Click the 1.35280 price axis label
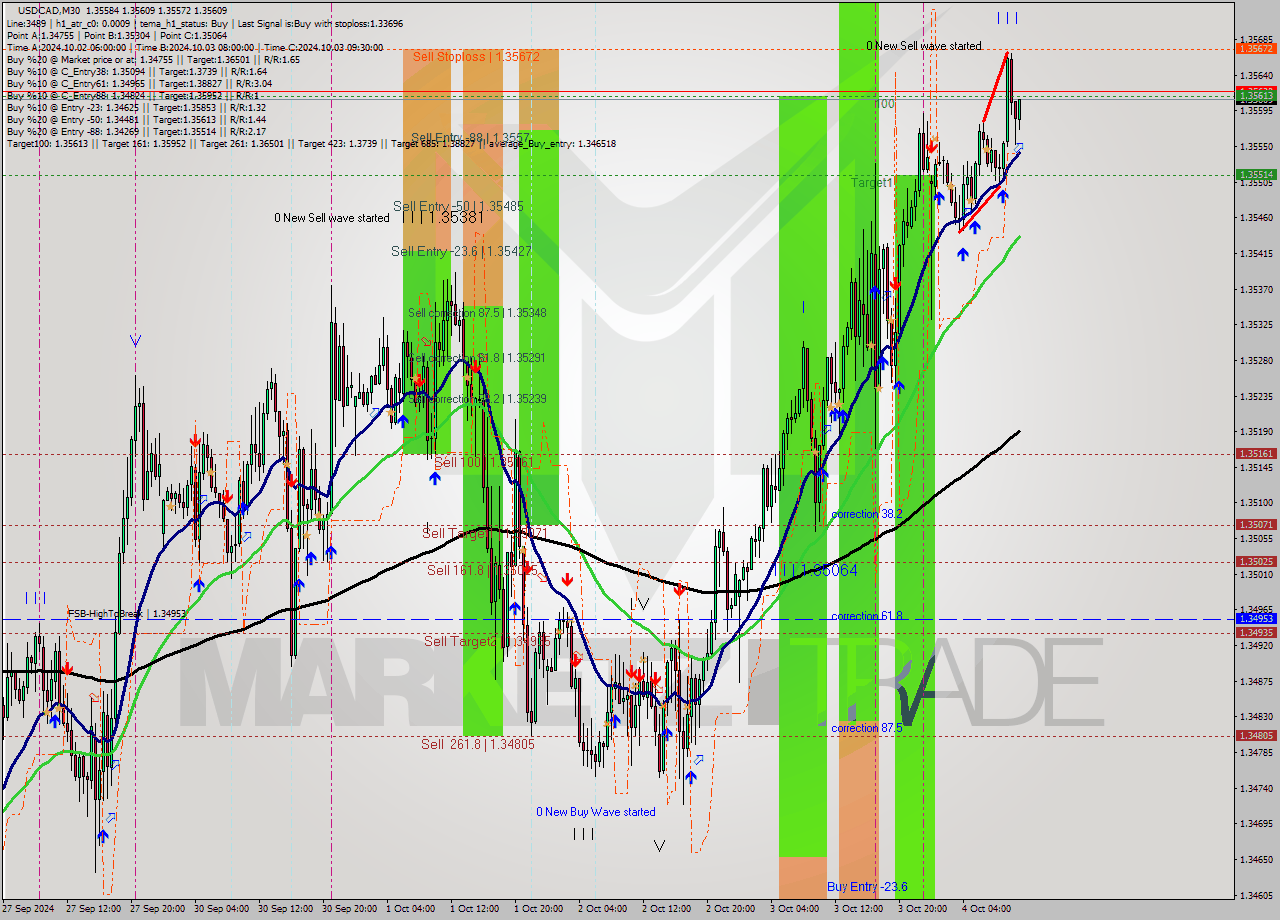Image resolution: width=1280 pixels, height=920 pixels. click(1256, 360)
